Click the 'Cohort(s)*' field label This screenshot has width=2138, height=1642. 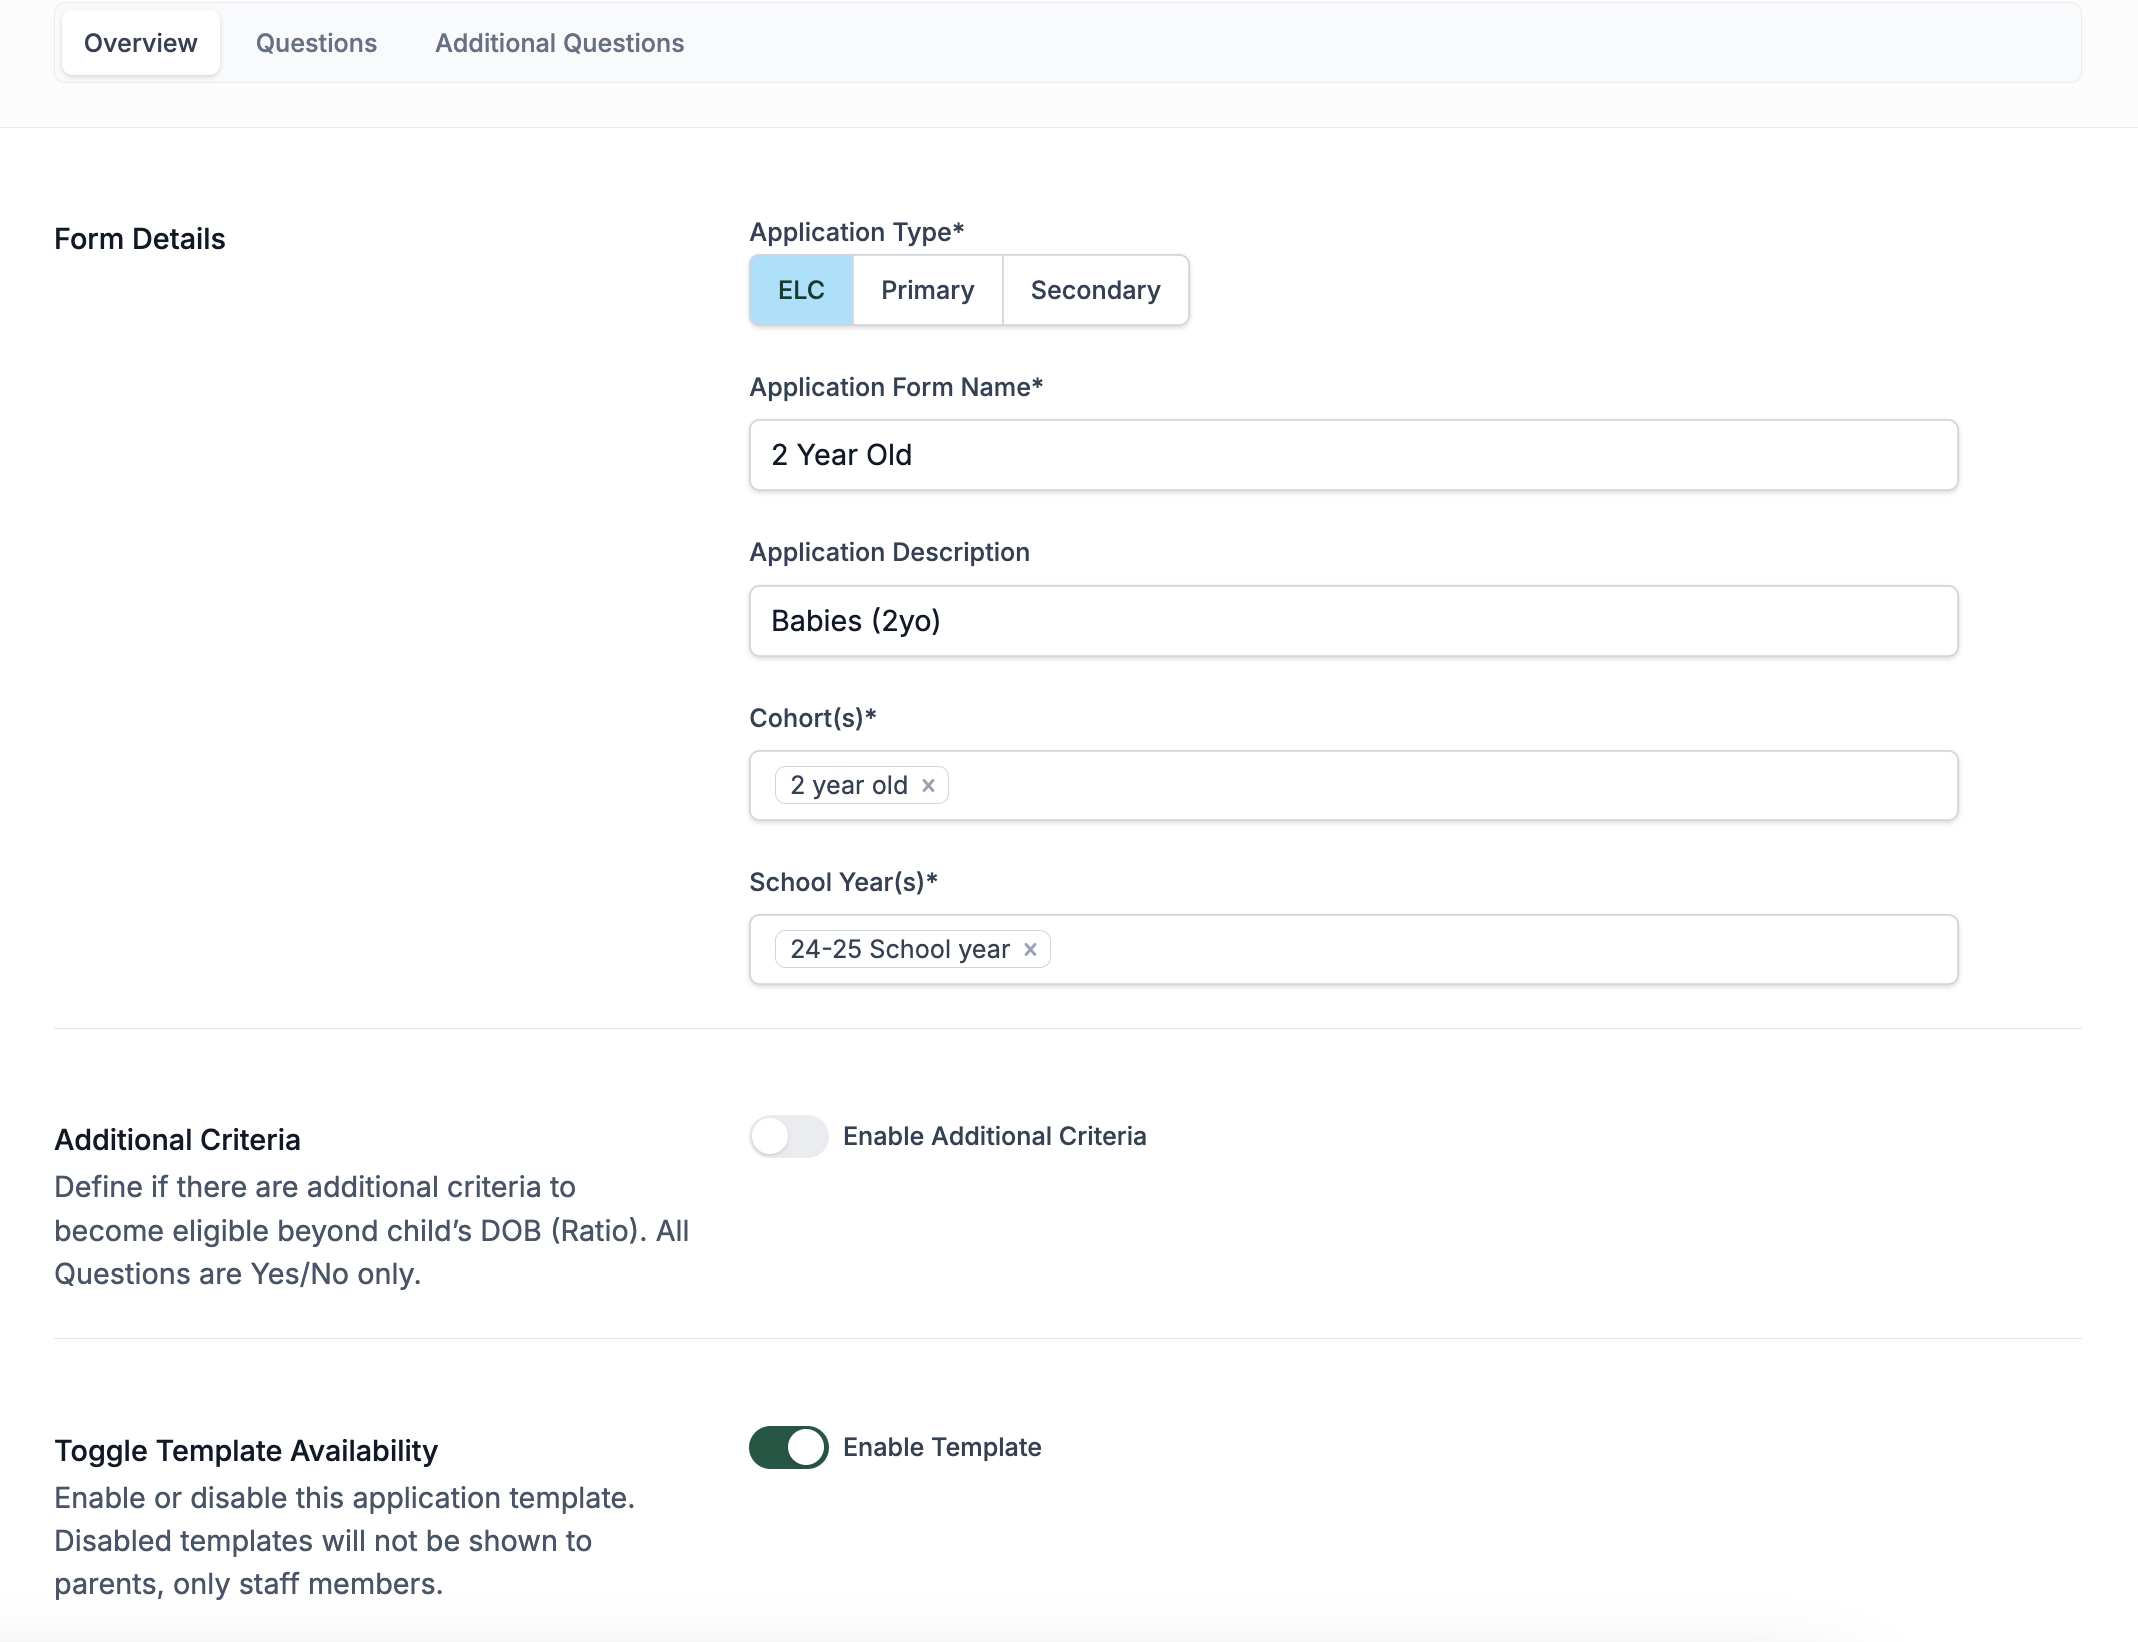coord(813,718)
